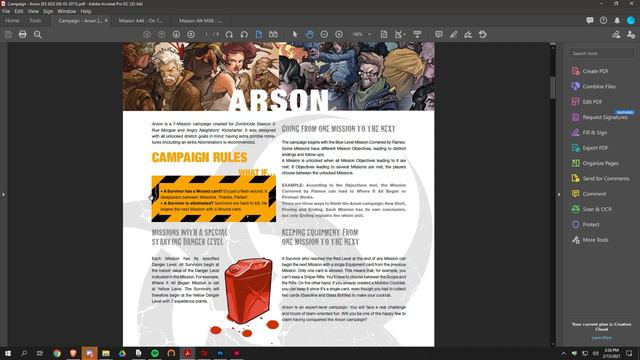Open the chat messages icon
The width and height of the screenshot is (640, 360).
(x=590, y=20)
